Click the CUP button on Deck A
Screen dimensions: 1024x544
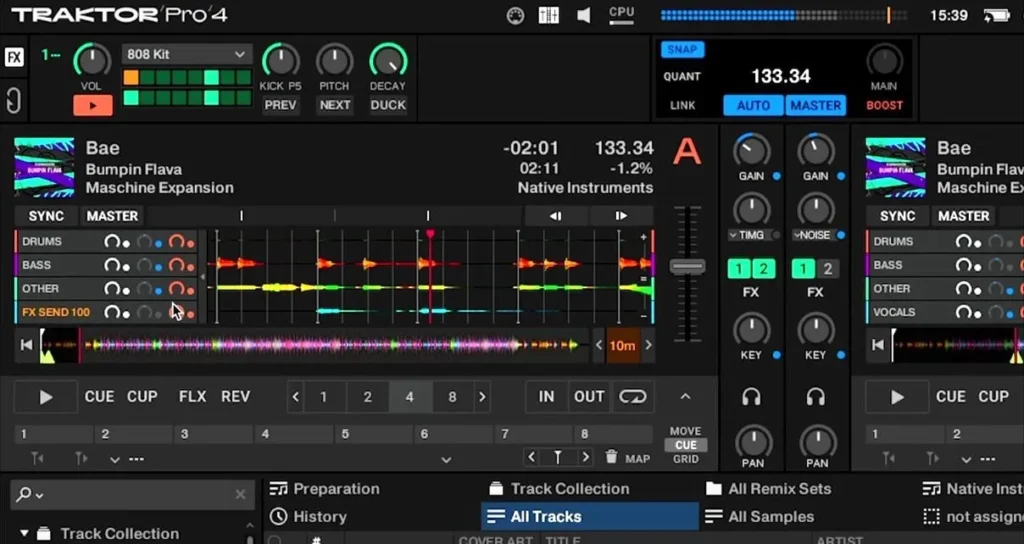(x=142, y=397)
